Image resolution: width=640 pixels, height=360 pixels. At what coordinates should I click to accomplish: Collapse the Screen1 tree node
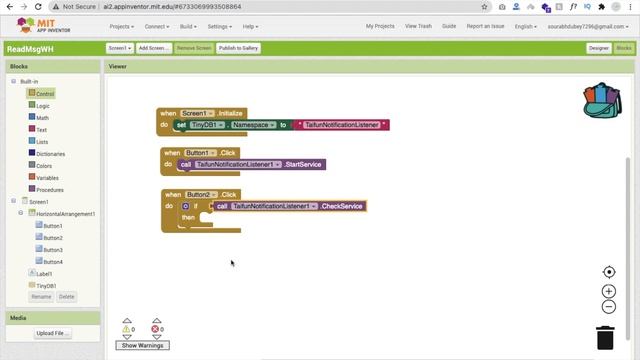tap(13, 201)
